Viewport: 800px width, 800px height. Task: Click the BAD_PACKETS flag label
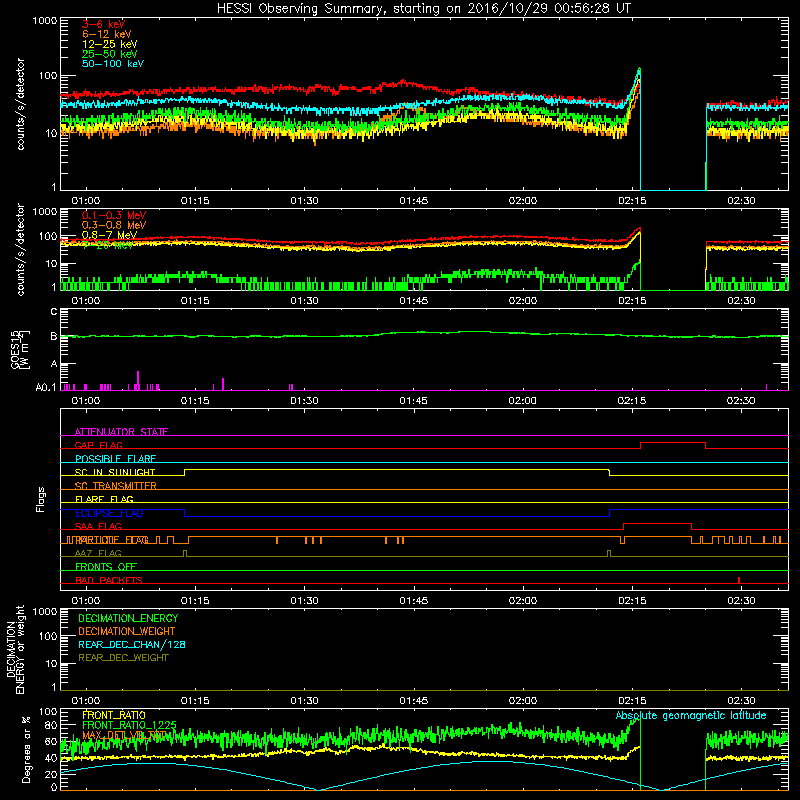pos(109,580)
